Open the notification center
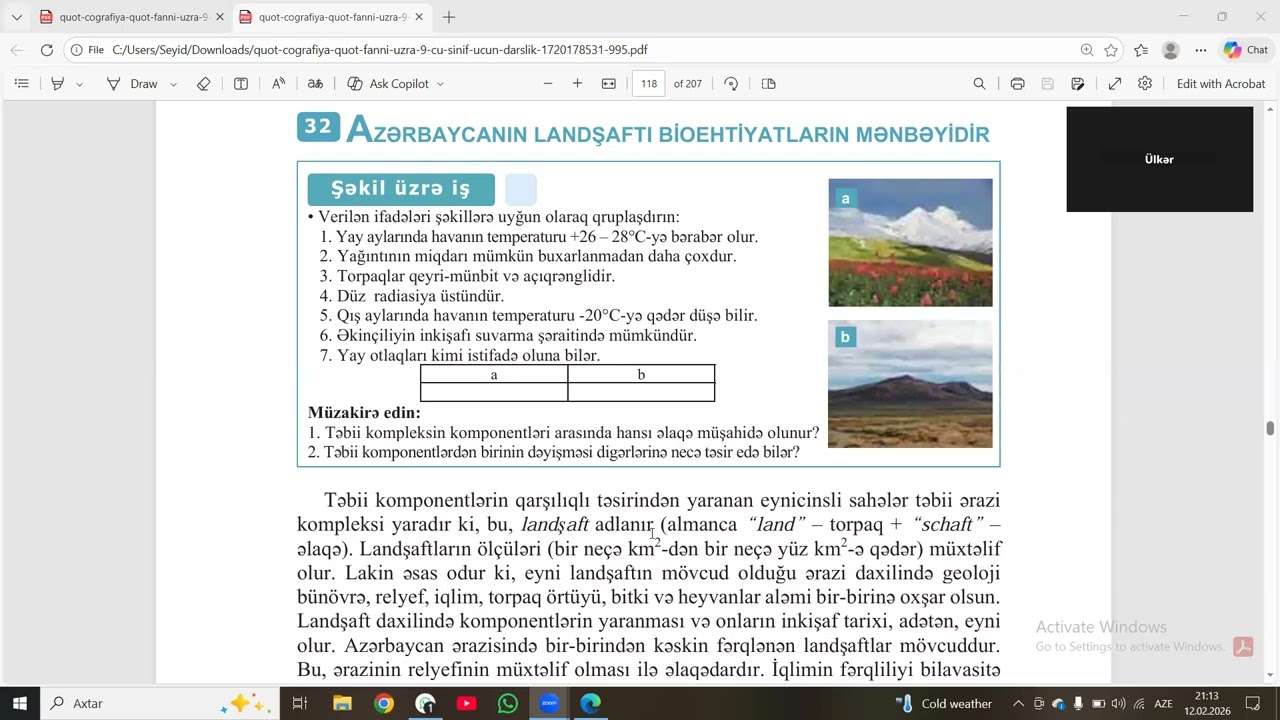 1253,703
